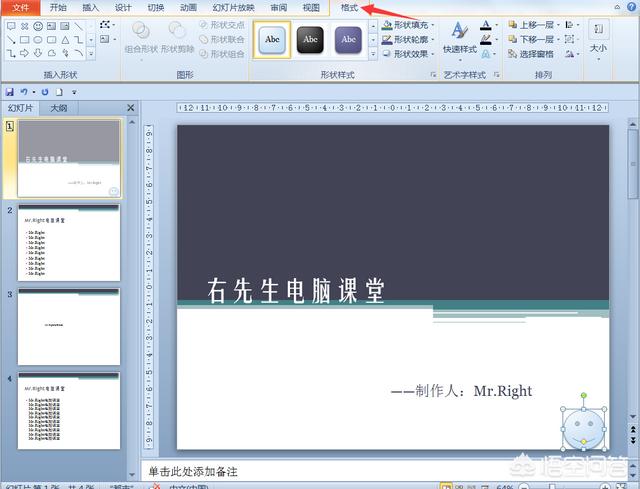640x489 pixels.
Task: Select slide 2 thumbnail
Action: click(69, 242)
